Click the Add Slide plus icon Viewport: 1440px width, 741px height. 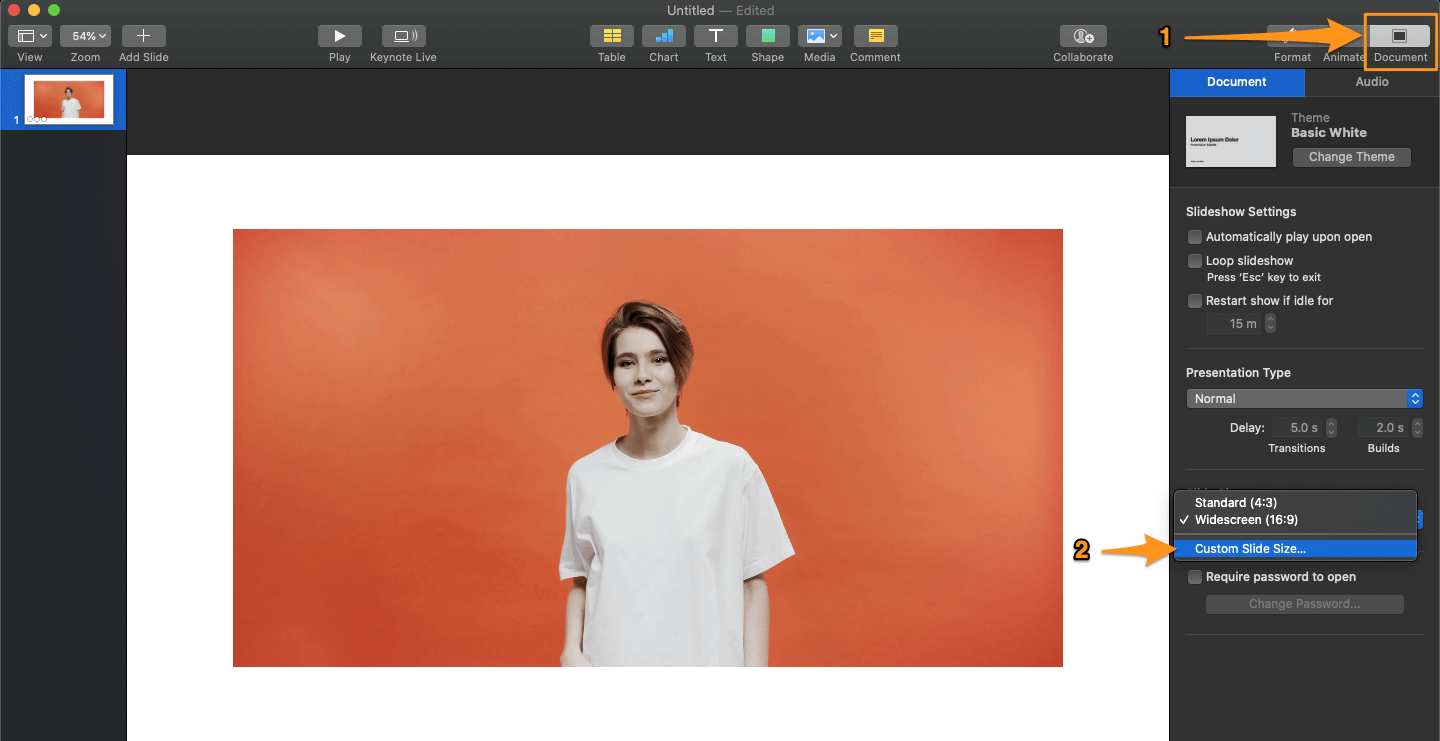[143, 36]
